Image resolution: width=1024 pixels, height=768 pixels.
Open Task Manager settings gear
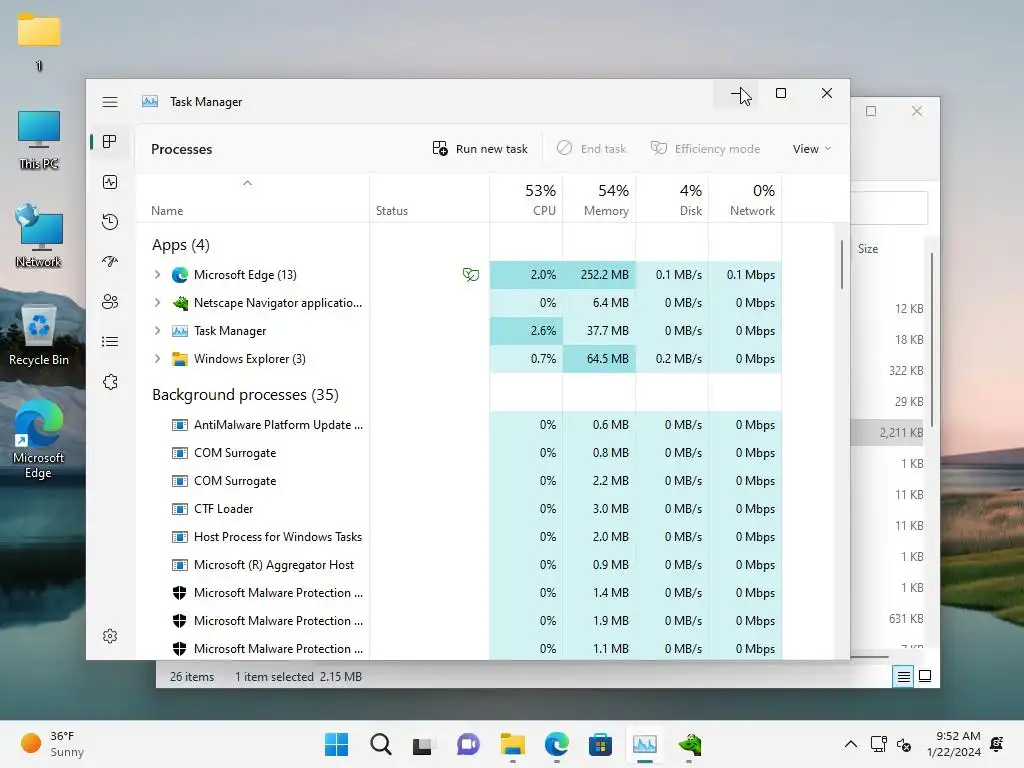110,636
